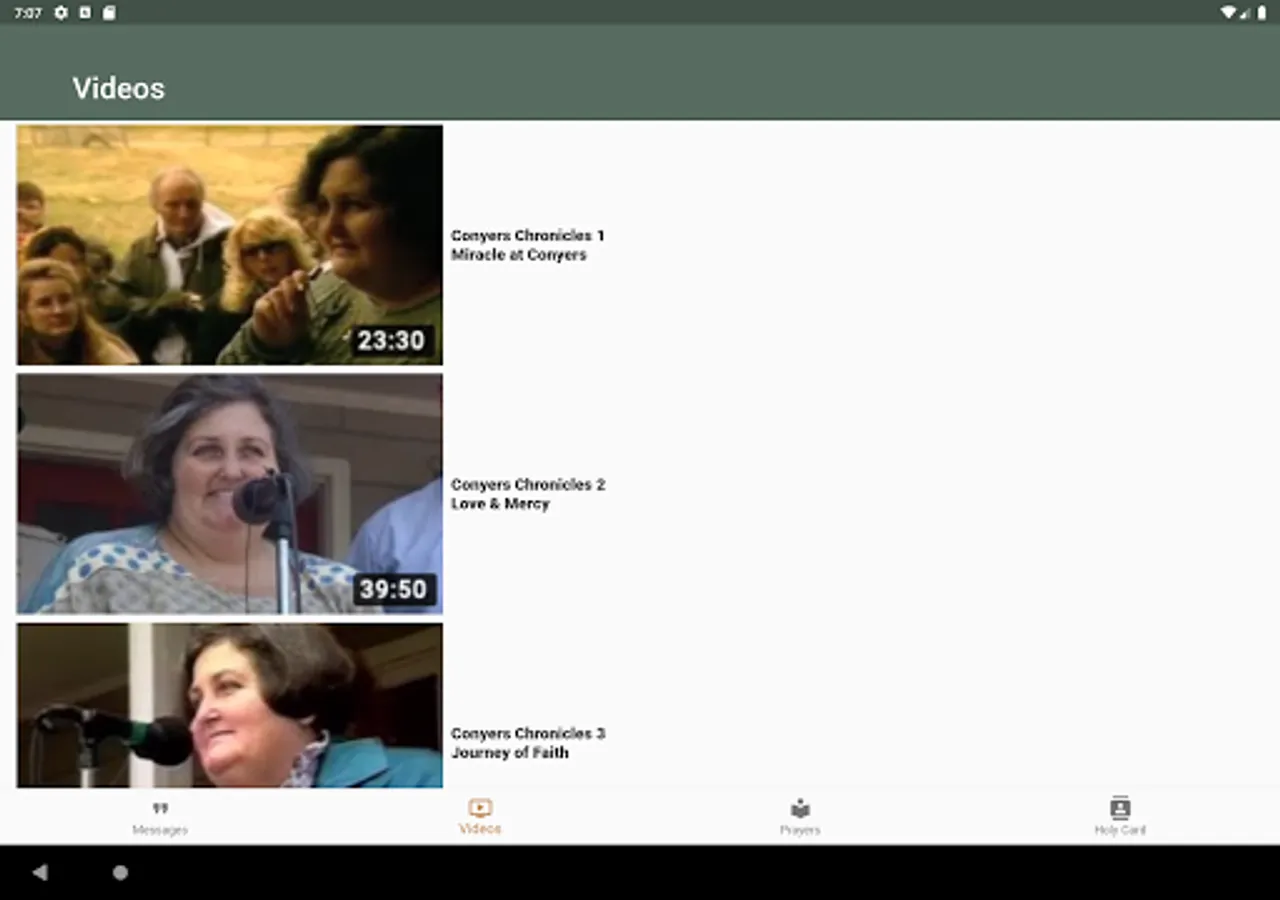
Task: Tap the Wi-Fi status icon
Action: [x=1228, y=13]
